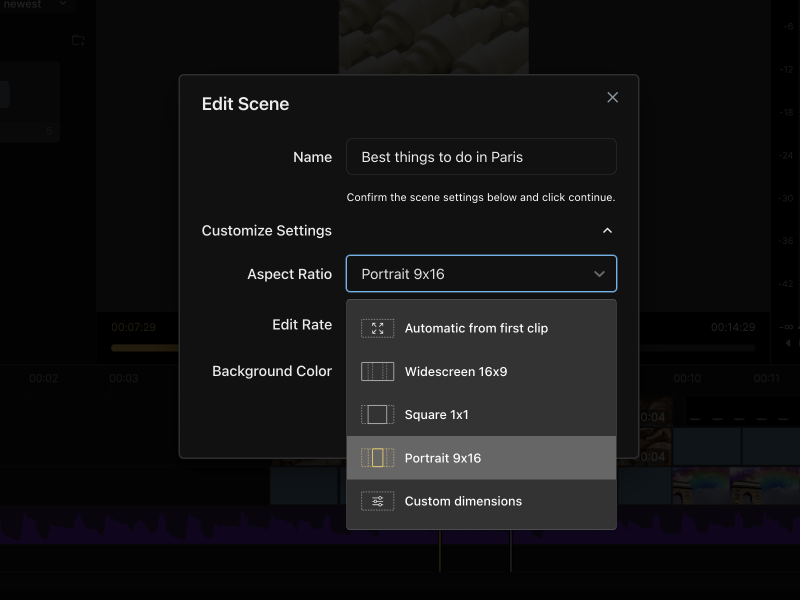Collapse the Customize Settings section
800x600 pixels.
[607, 231]
